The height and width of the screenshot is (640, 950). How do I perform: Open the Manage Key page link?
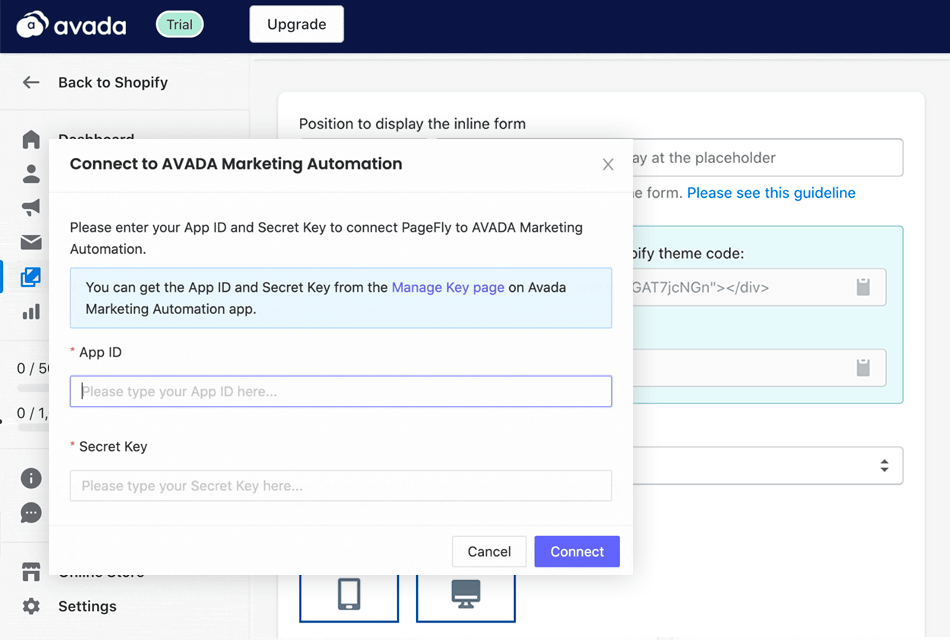point(448,287)
